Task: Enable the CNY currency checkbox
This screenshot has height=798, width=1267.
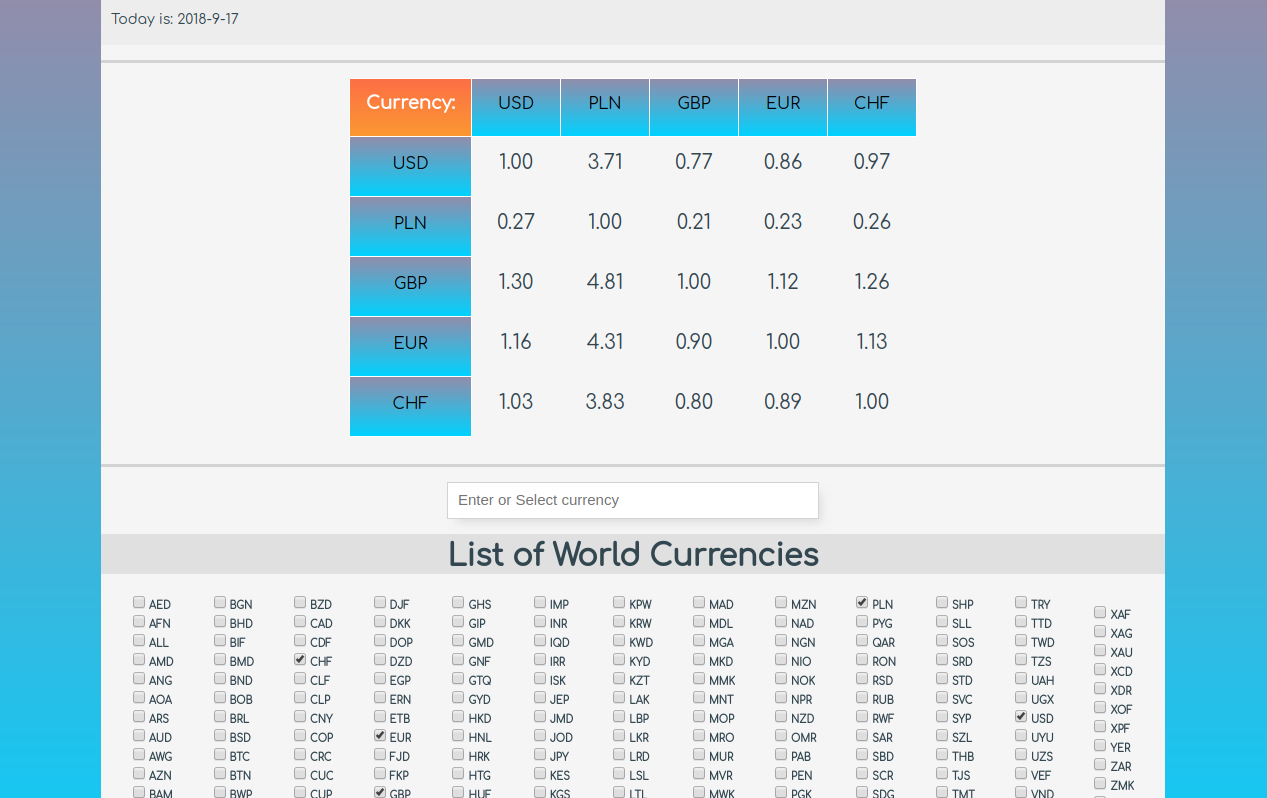Action: [x=300, y=716]
